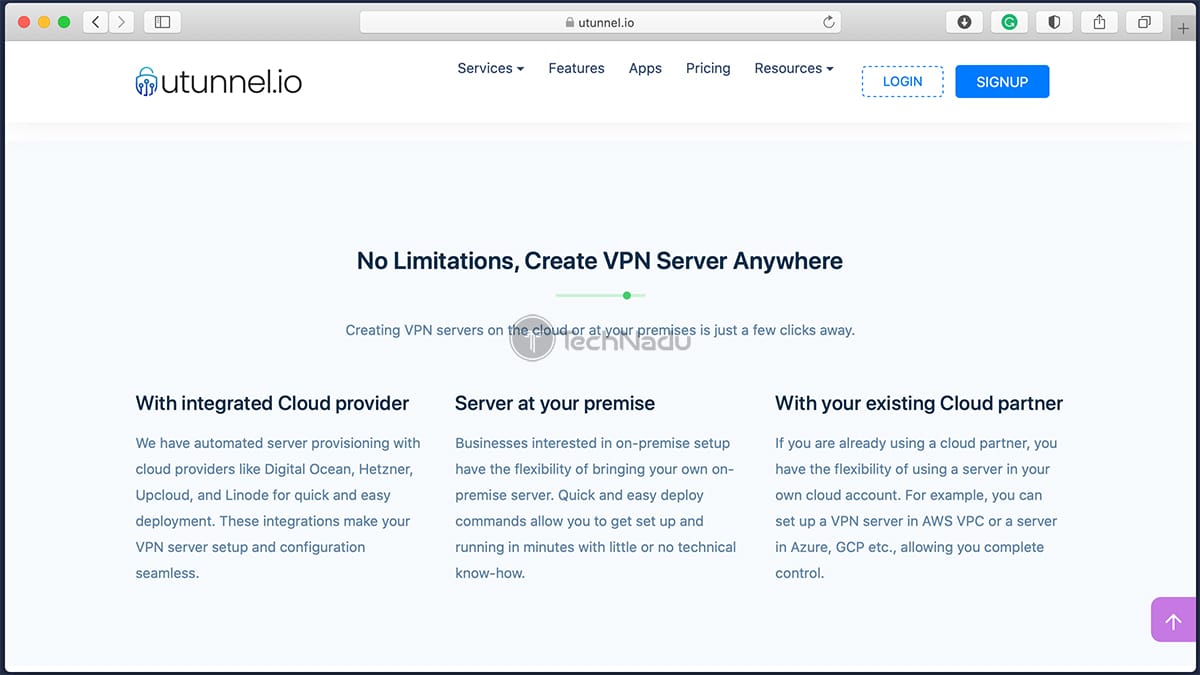1200x675 pixels.
Task: Click the paragraph mentioning Digital Ocean, Hetzner
Action: pos(278,508)
